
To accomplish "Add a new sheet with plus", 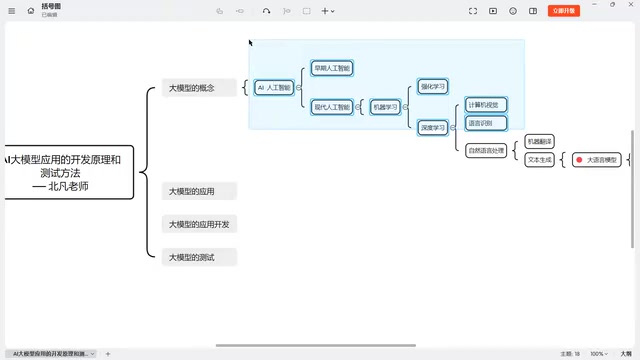I will pyautogui.click(x=108, y=354).
